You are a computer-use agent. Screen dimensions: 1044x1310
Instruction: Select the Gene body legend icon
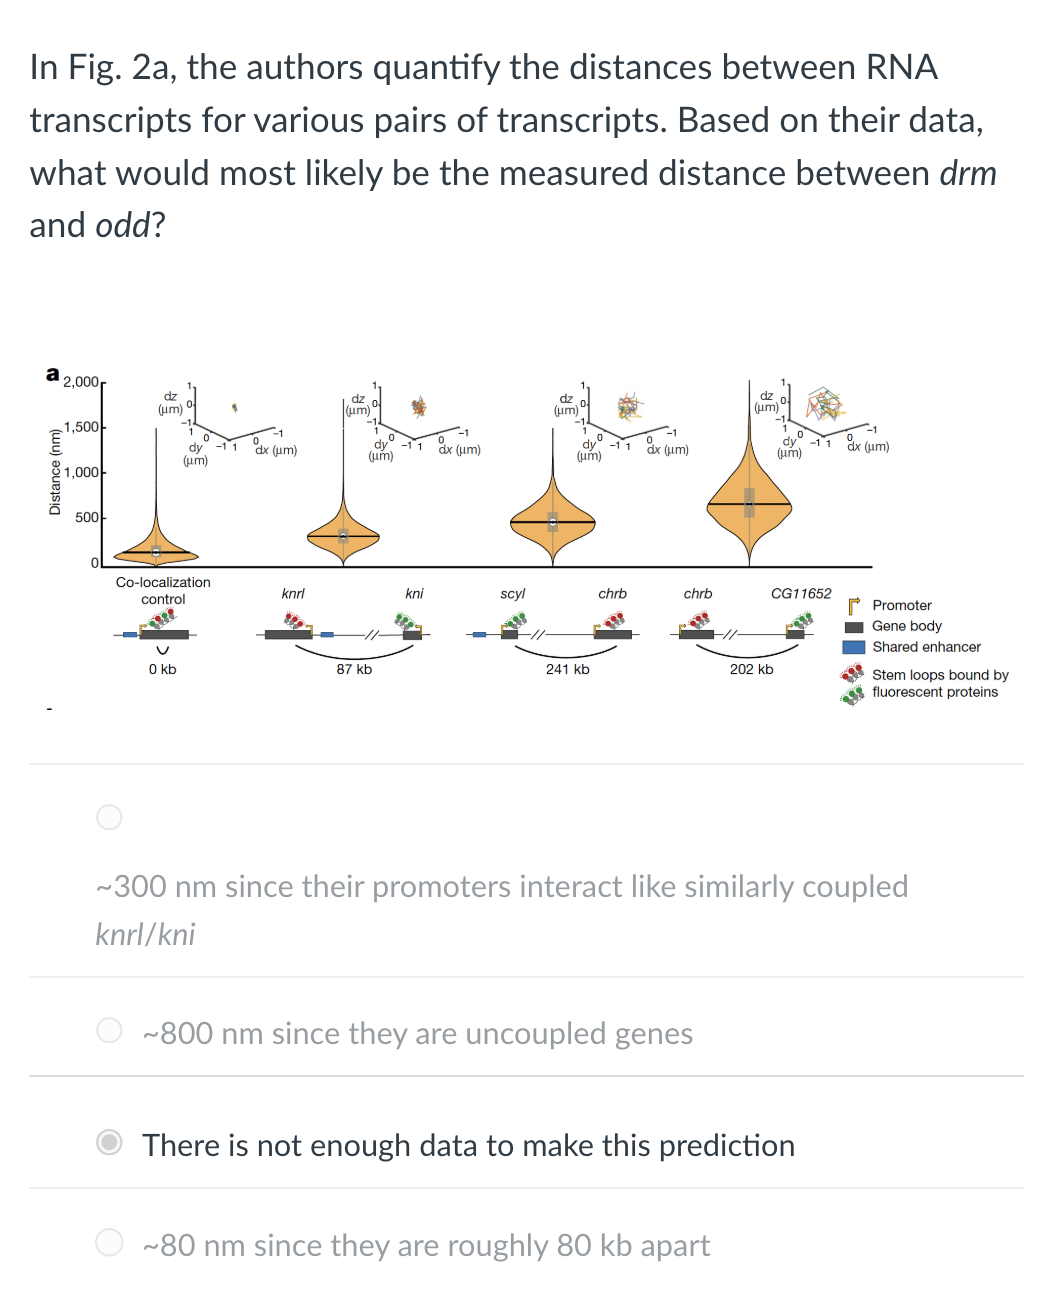[x=853, y=626]
